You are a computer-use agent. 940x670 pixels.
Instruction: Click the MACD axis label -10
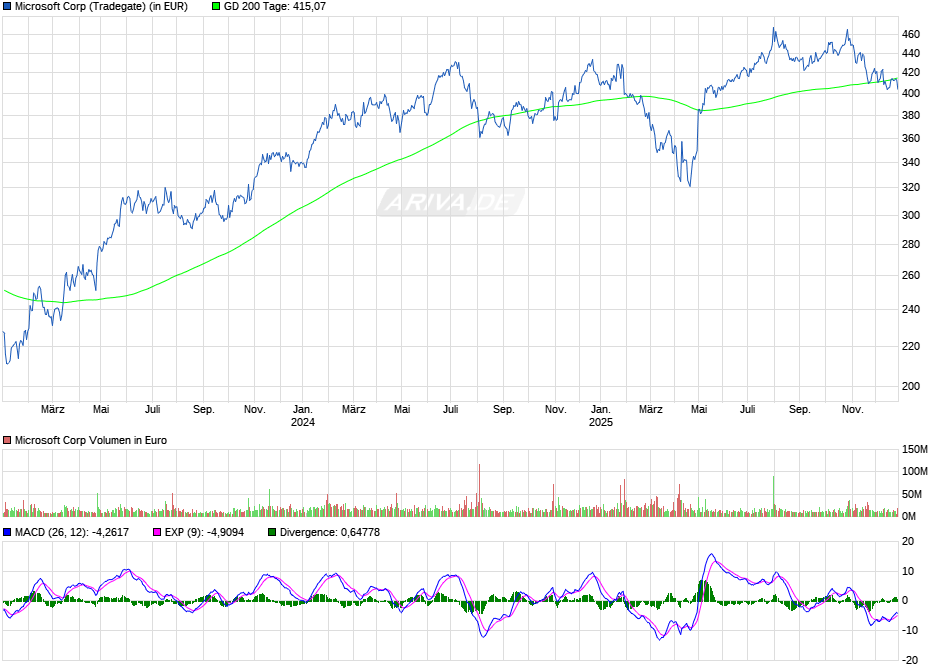point(911,630)
